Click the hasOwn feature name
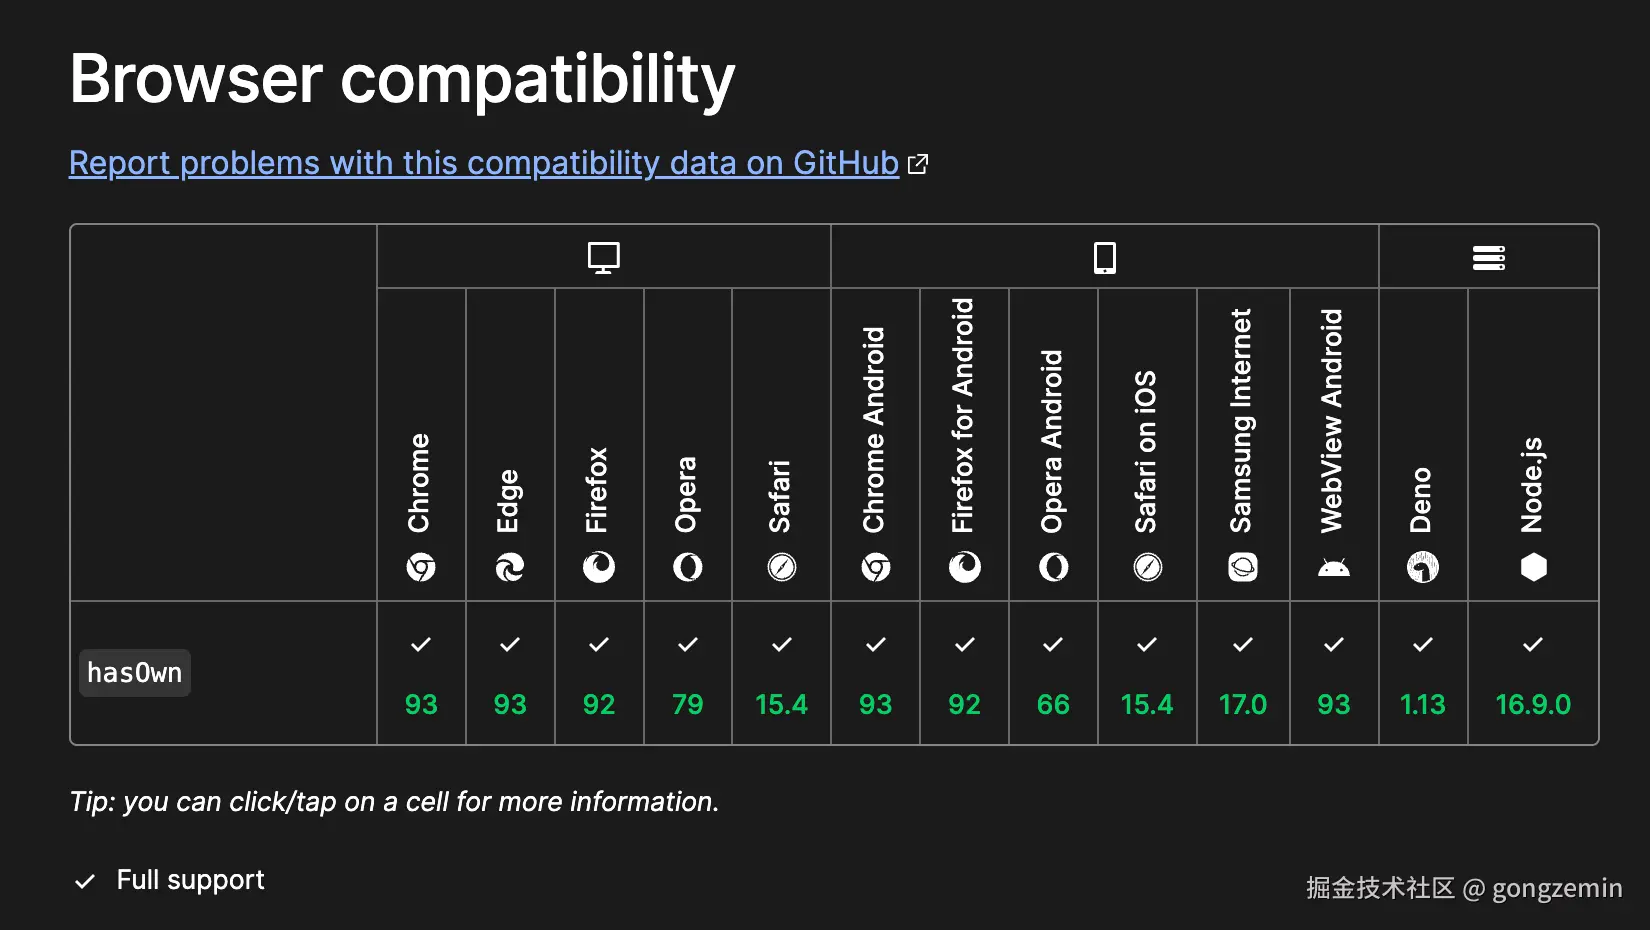1650x930 pixels. point(135,673)
